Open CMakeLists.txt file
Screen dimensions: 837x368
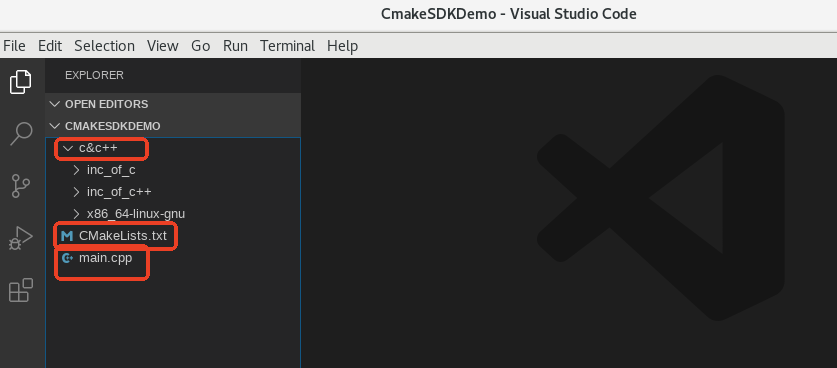[123, 236]
